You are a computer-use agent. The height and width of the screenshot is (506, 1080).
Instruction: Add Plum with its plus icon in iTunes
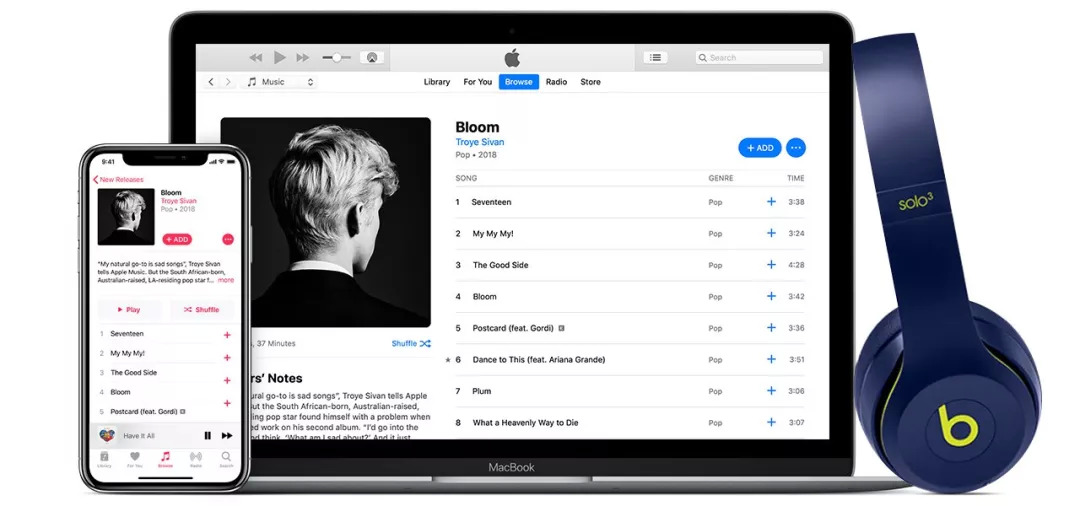pos(771,391)
